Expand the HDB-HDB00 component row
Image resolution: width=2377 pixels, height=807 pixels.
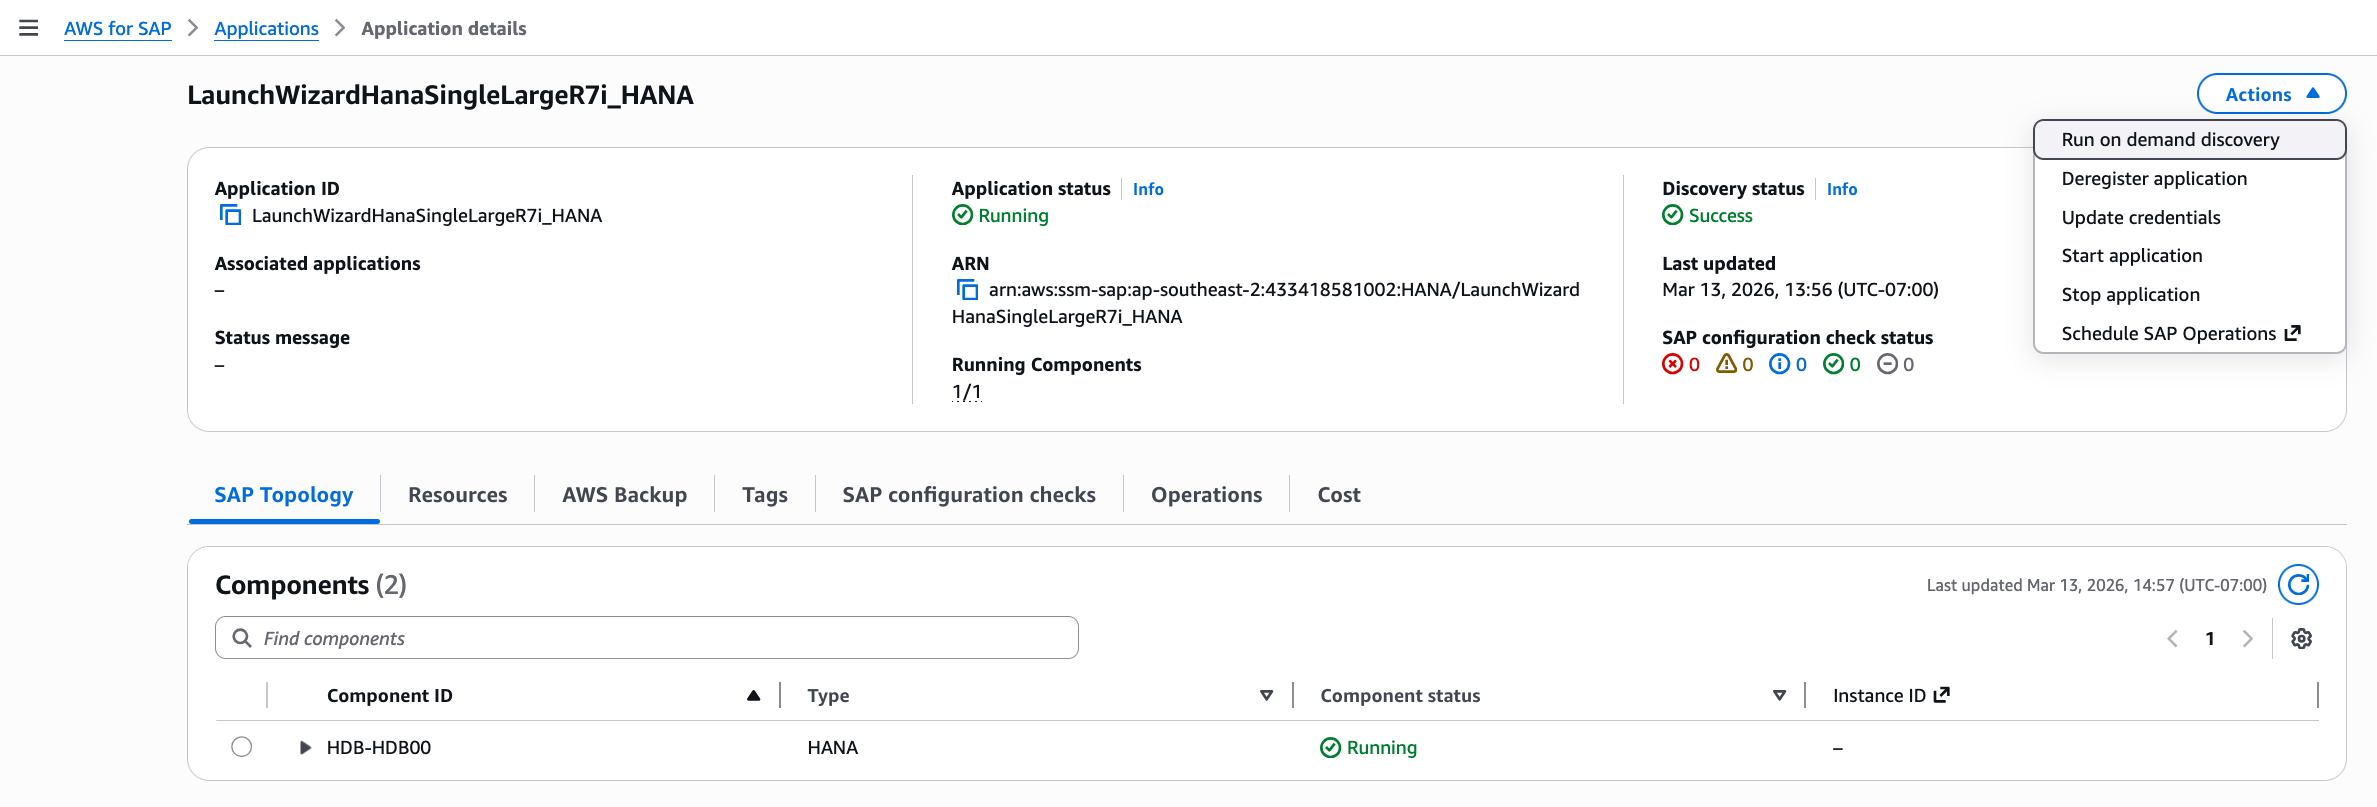coord(305,747)
